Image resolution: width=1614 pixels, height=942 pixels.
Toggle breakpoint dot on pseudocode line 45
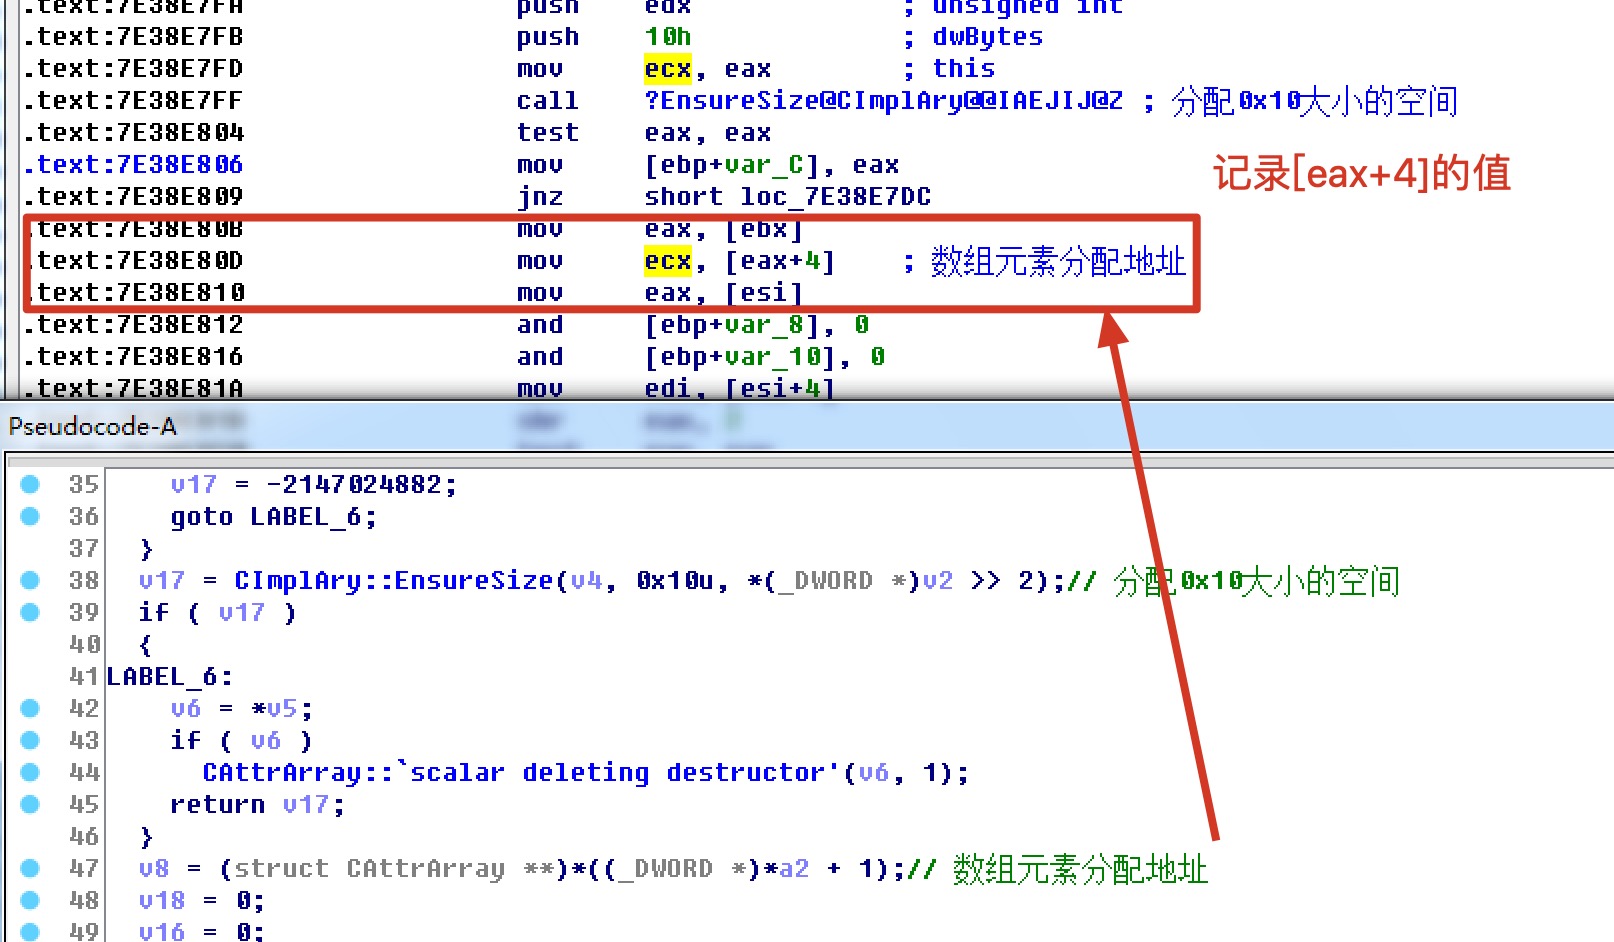(x=30, y=804)
